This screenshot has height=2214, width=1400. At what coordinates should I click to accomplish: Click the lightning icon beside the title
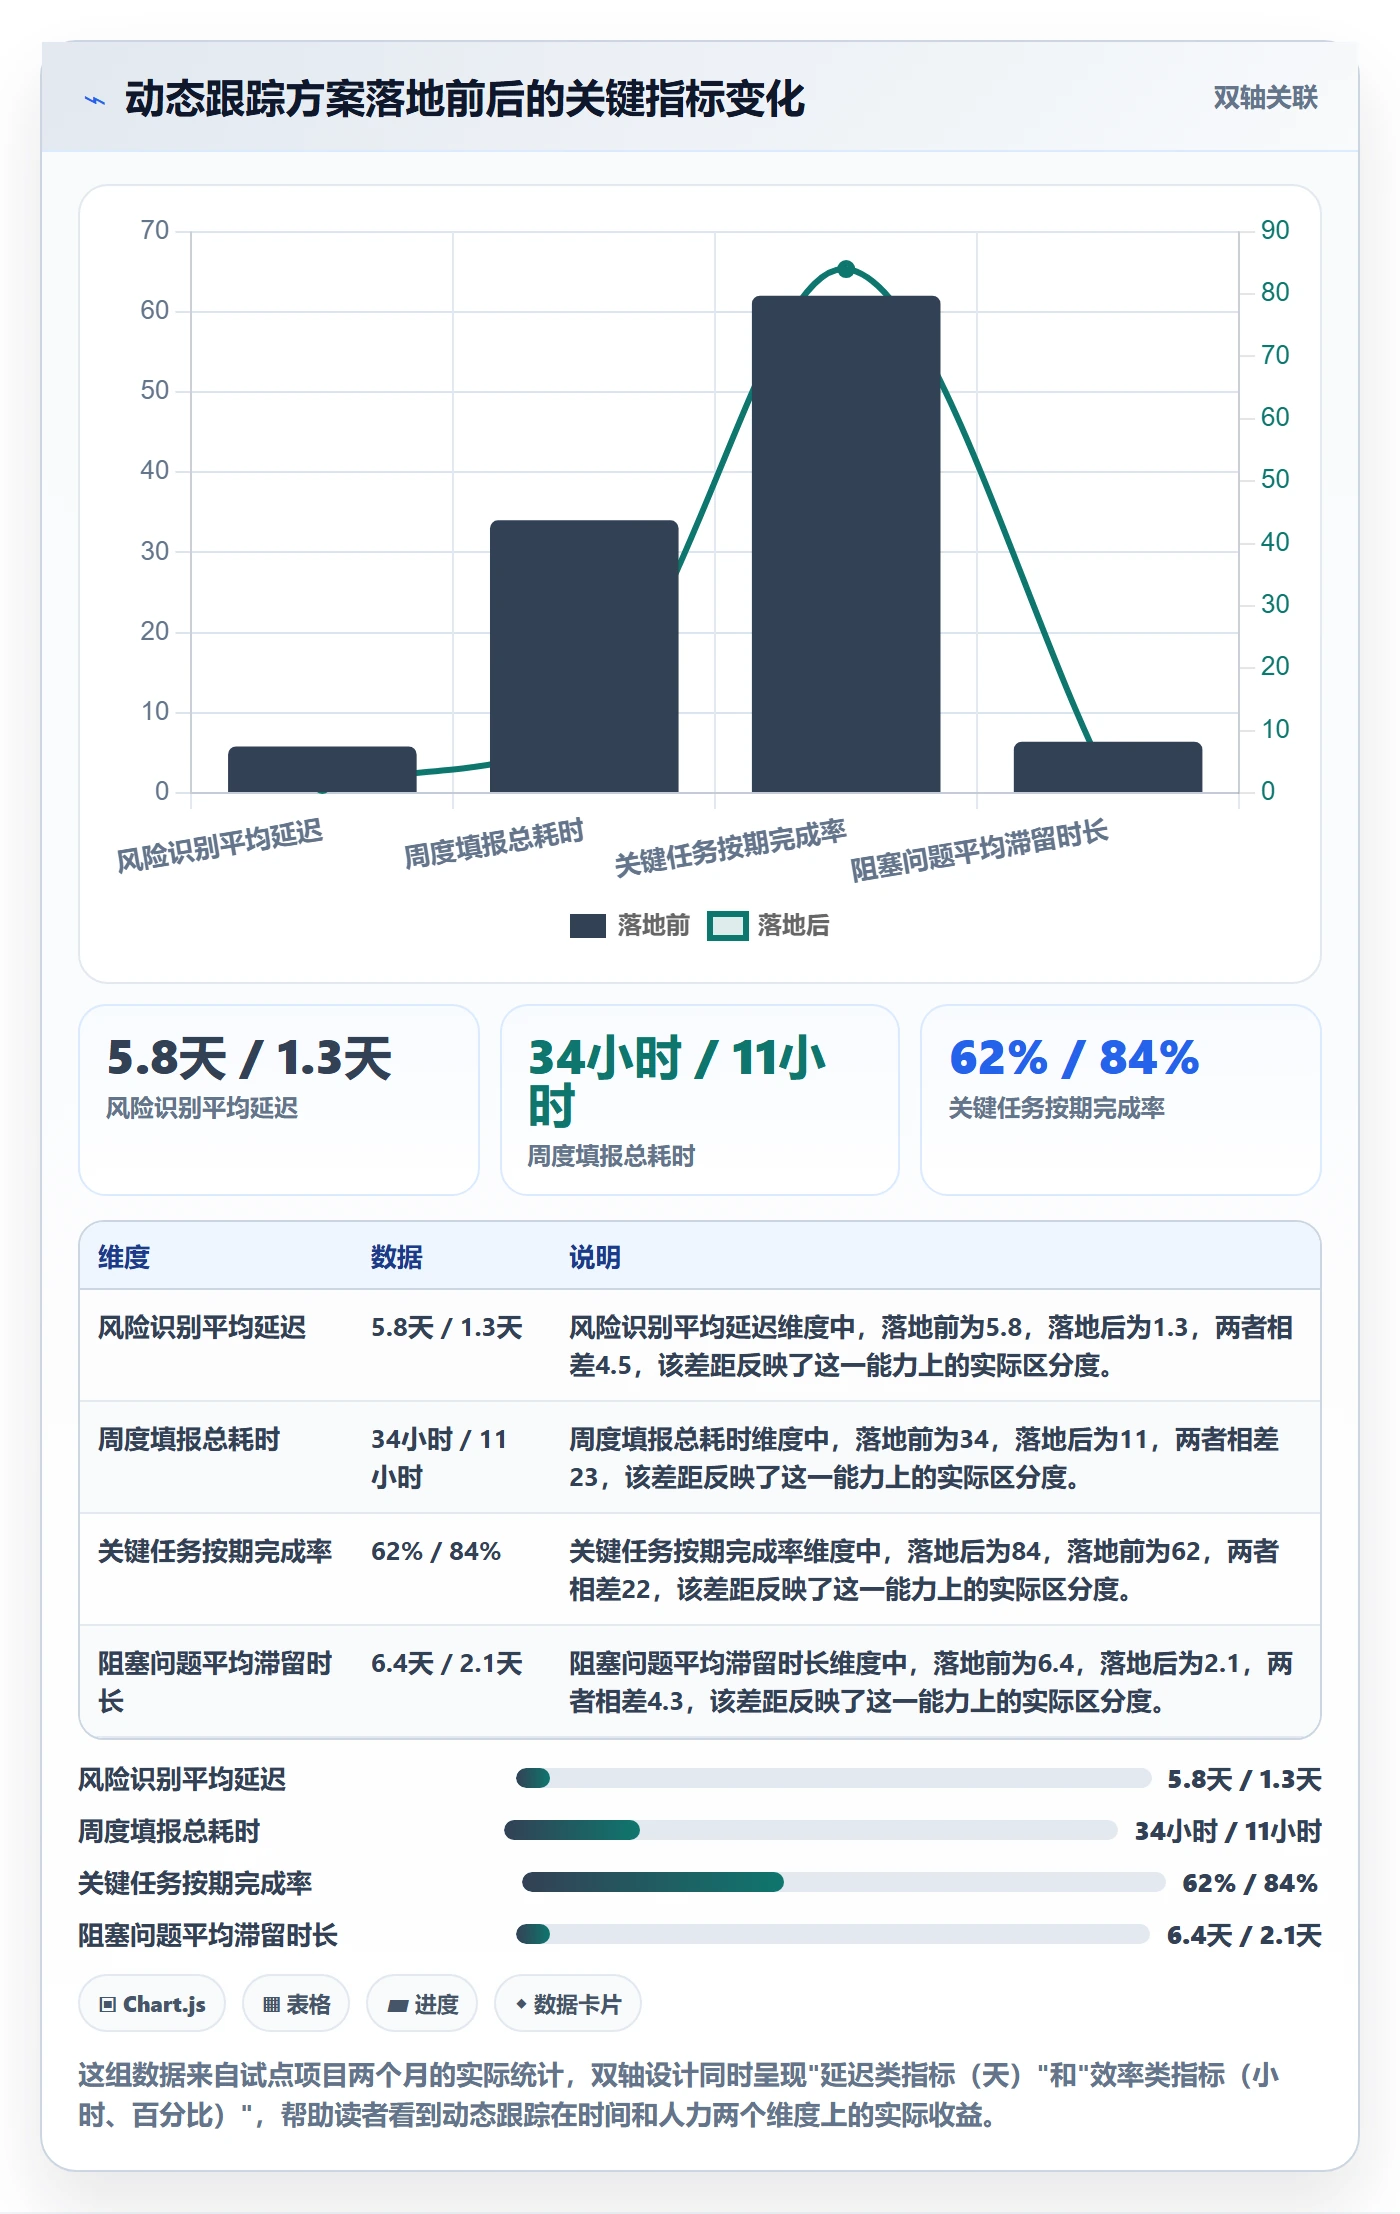click(x=95, y=100)
